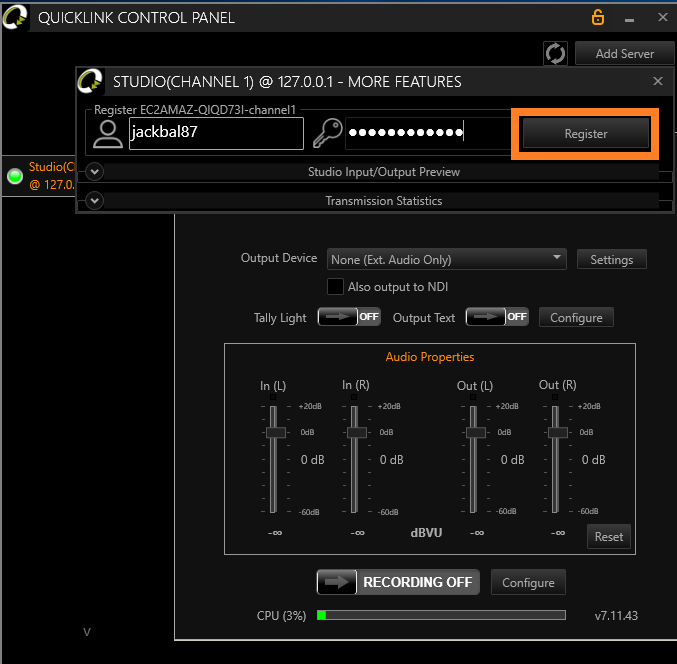Select the Studio channel server entry
The width and height of the screenshot is (677, 664).
point(39,176)
